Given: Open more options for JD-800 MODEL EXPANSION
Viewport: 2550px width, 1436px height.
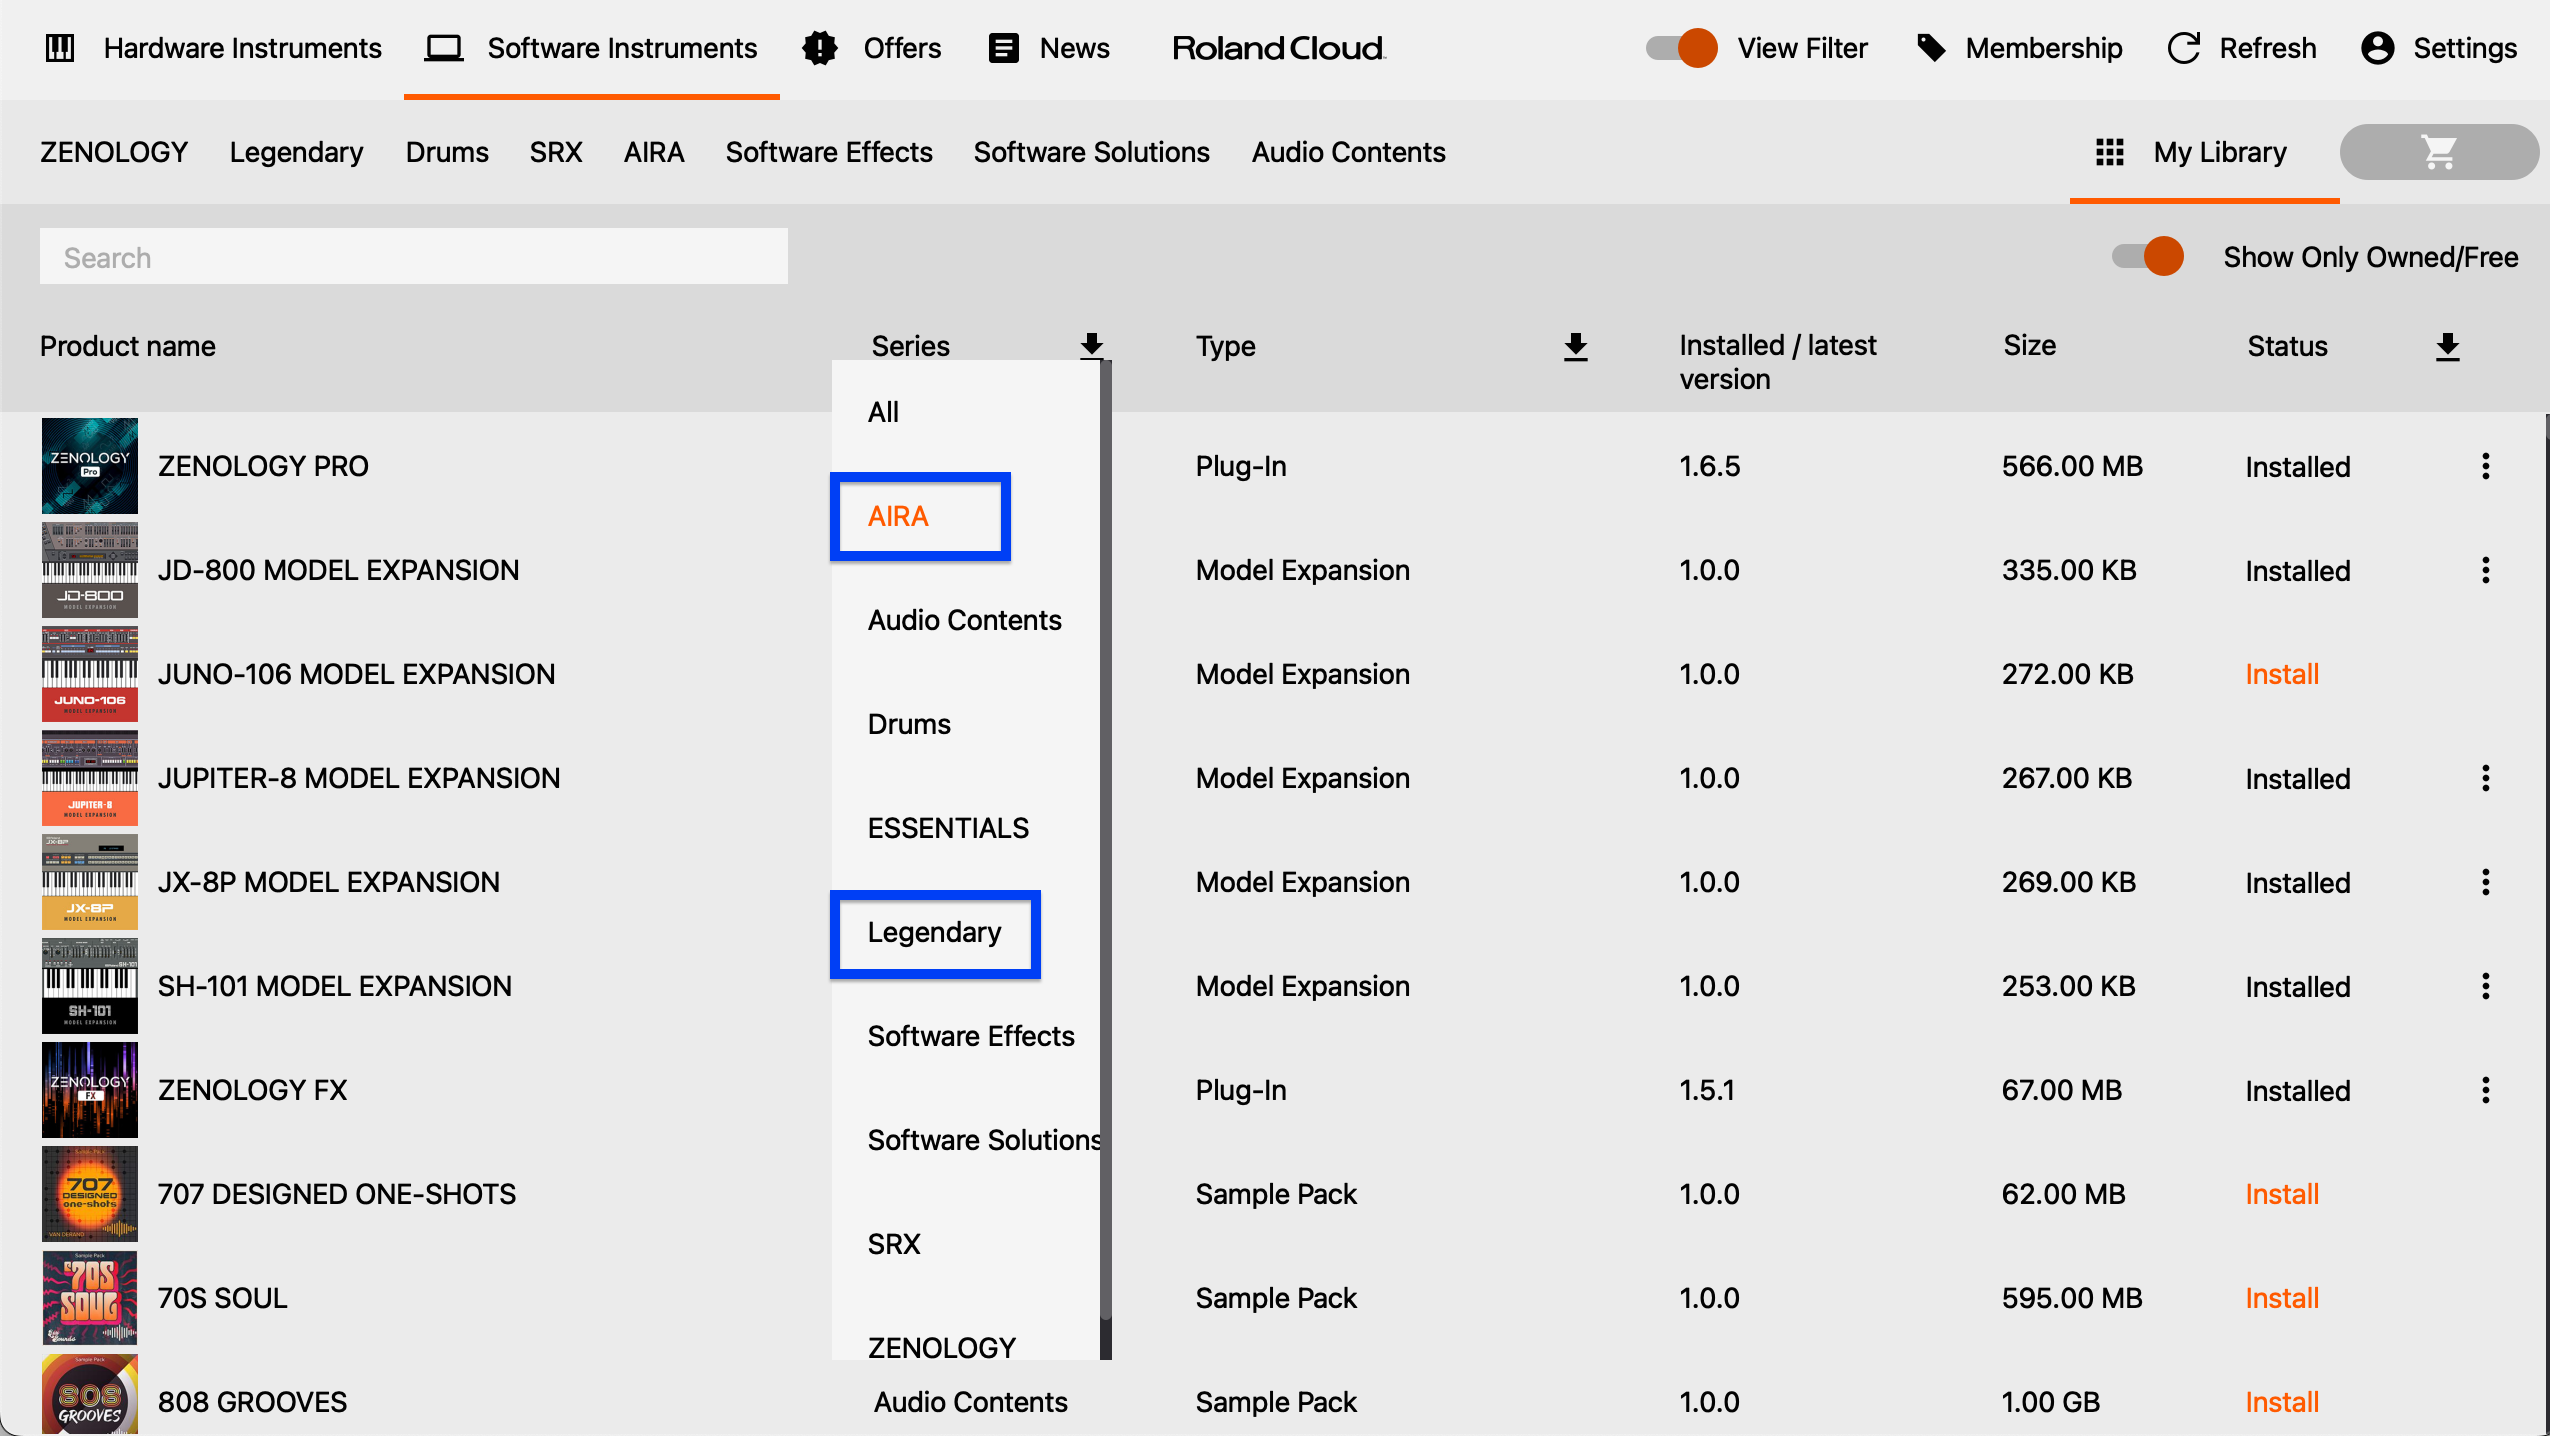Looking at the screenshot, I should point(2486,570).
